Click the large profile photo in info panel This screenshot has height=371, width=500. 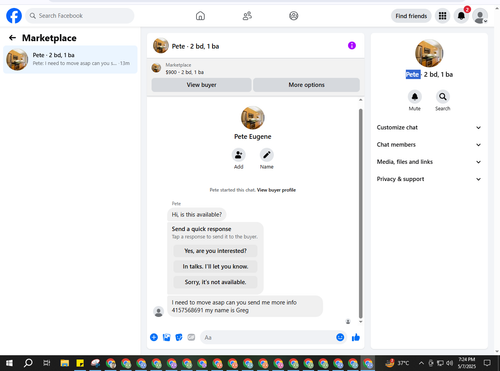(x=429, y=53)
